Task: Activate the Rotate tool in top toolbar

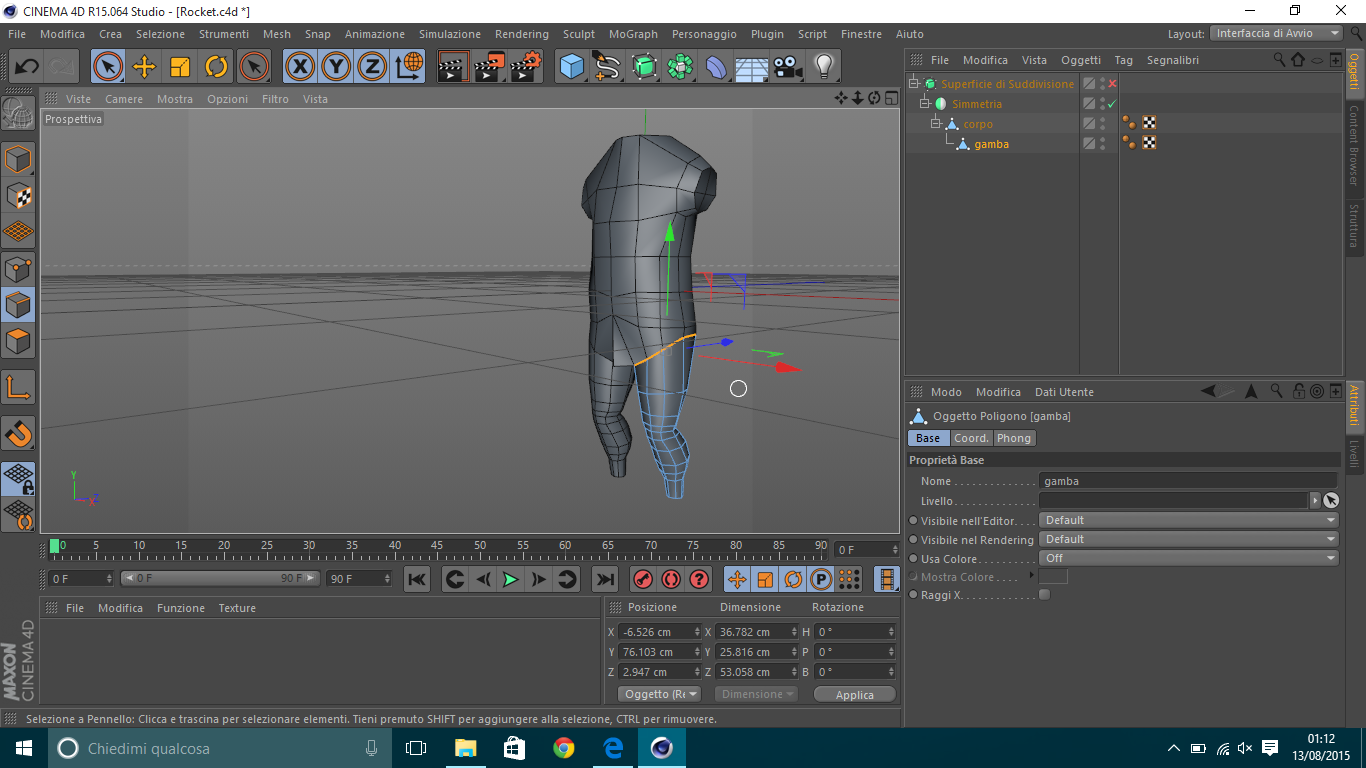Action: pyautogui.click(x=216, y=67)
